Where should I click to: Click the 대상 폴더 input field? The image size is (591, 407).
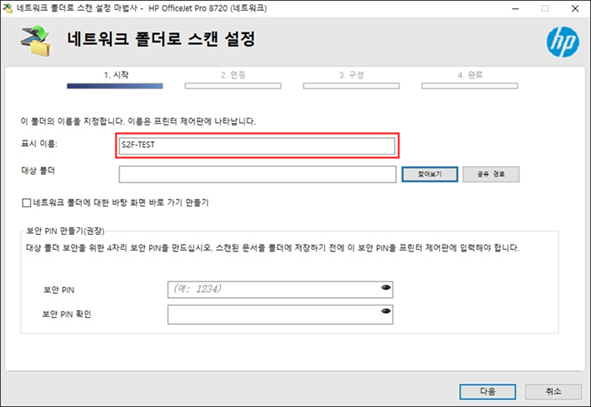coord(257,174)
